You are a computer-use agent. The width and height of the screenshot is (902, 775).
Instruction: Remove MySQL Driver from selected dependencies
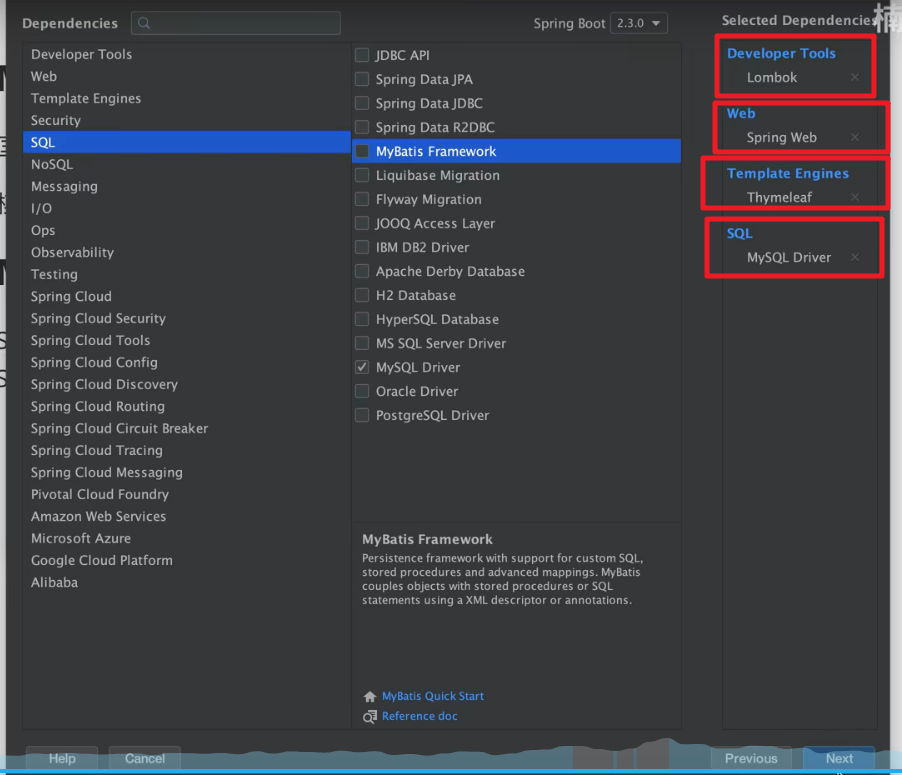coord(855,257)
